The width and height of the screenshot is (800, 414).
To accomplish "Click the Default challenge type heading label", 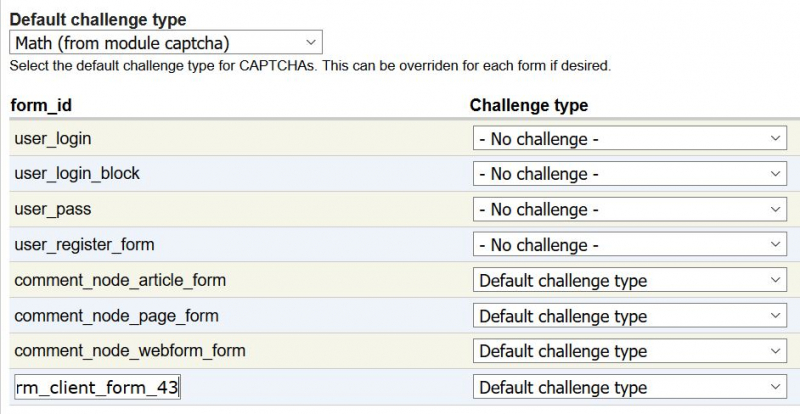I will (98, 19).
